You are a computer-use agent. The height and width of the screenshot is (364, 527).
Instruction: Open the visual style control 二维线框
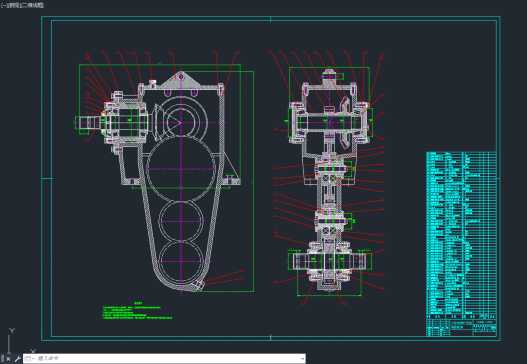point(33,5)
